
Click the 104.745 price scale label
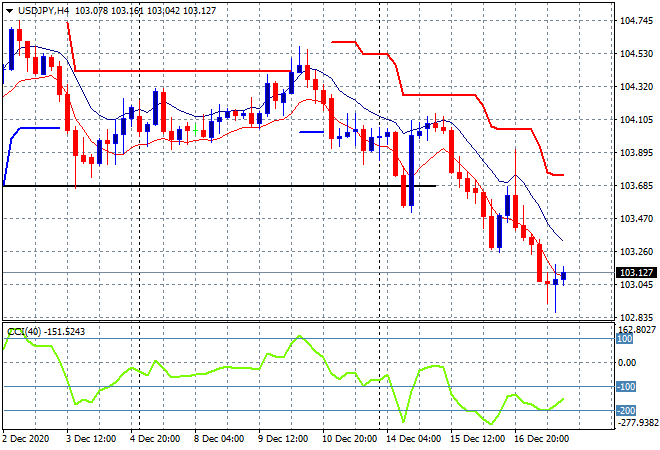point(636,21)
